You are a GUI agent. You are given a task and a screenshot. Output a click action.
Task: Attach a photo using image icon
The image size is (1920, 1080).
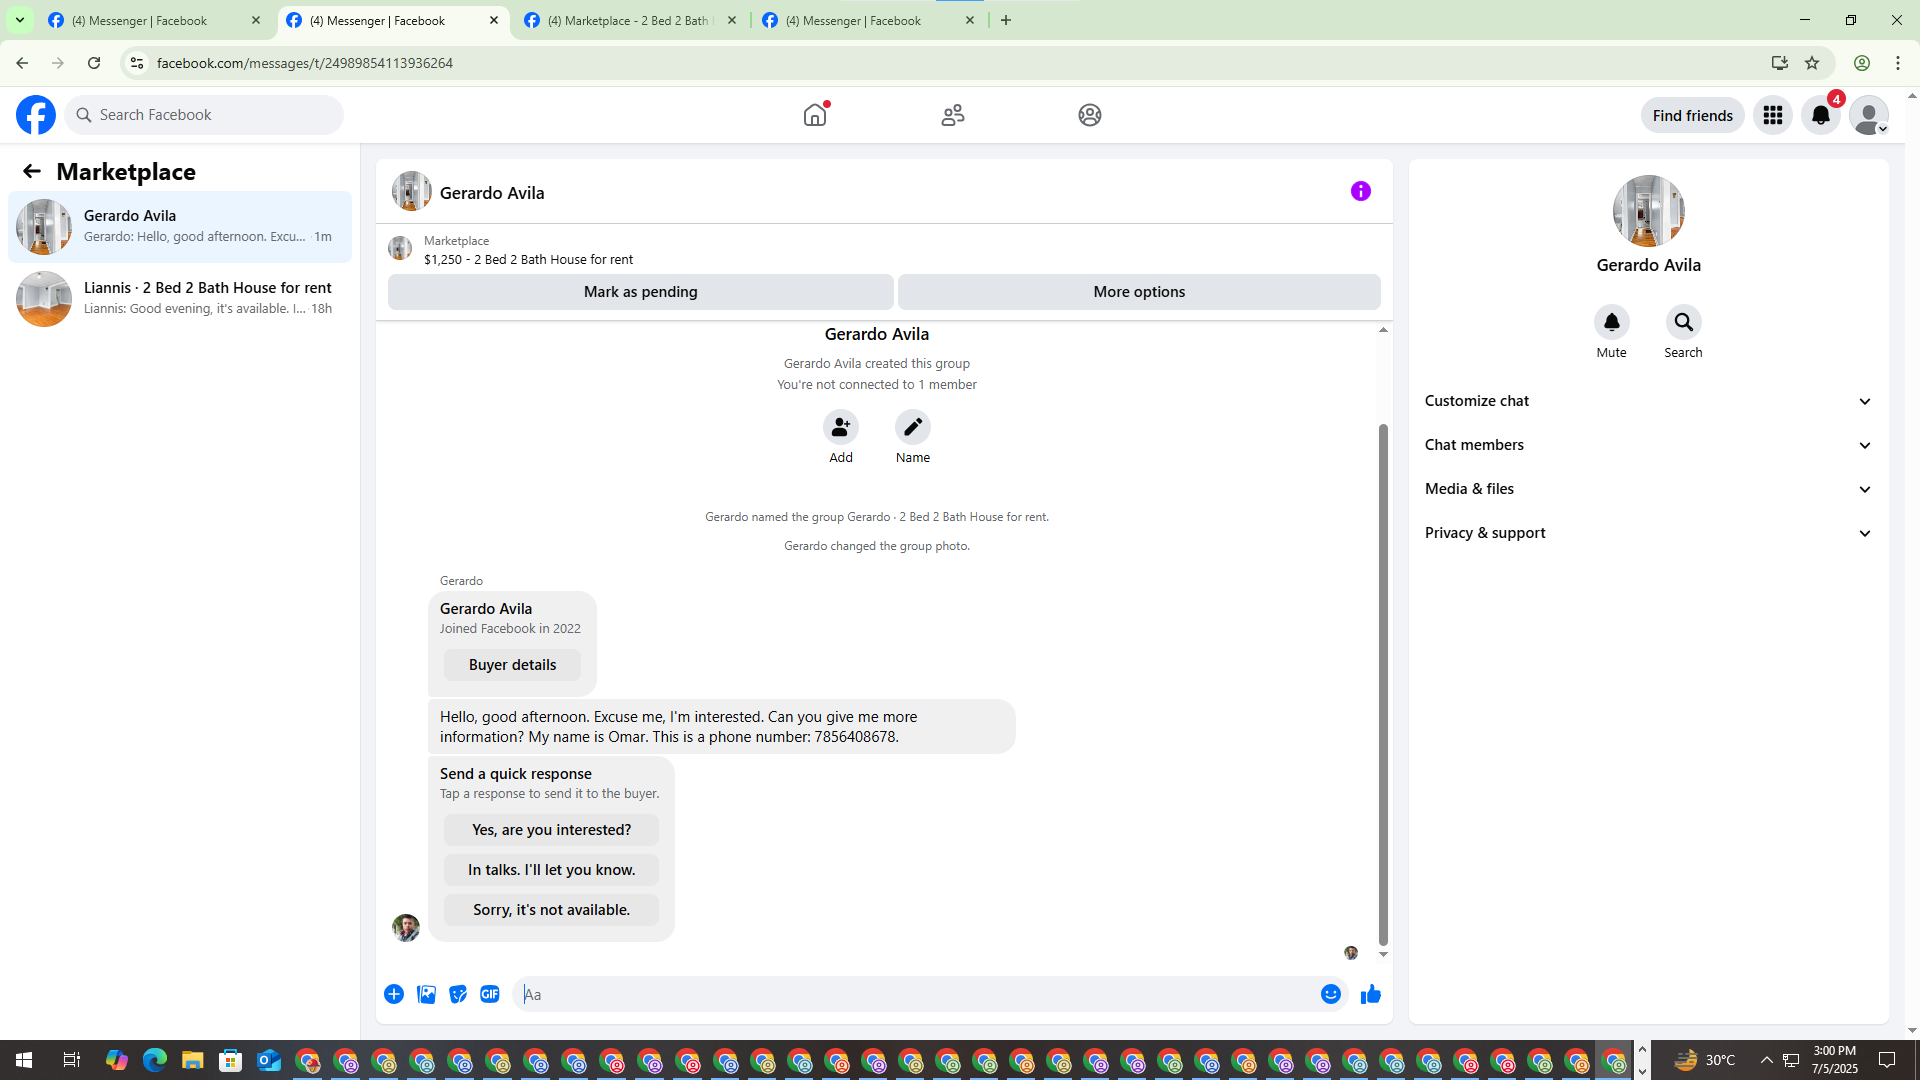point(426,994)
